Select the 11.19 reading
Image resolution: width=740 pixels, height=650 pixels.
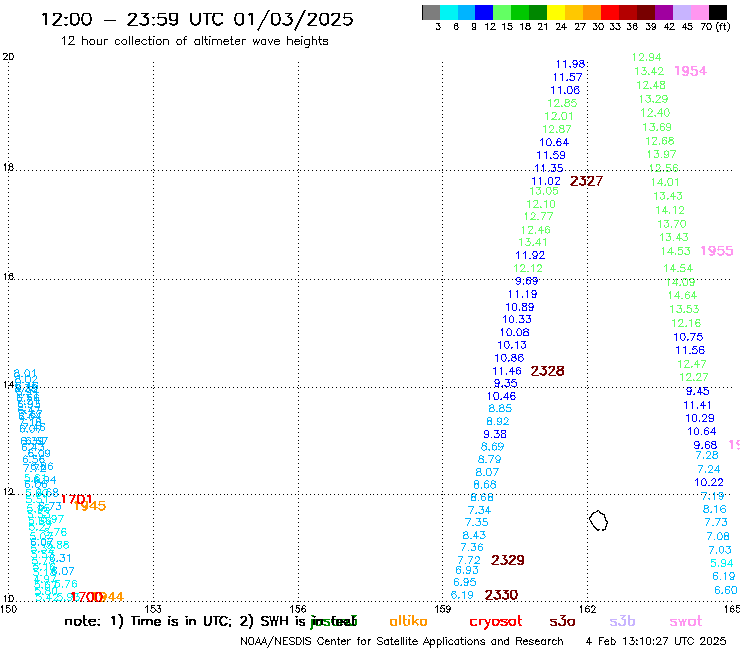[x=522, y=295]
